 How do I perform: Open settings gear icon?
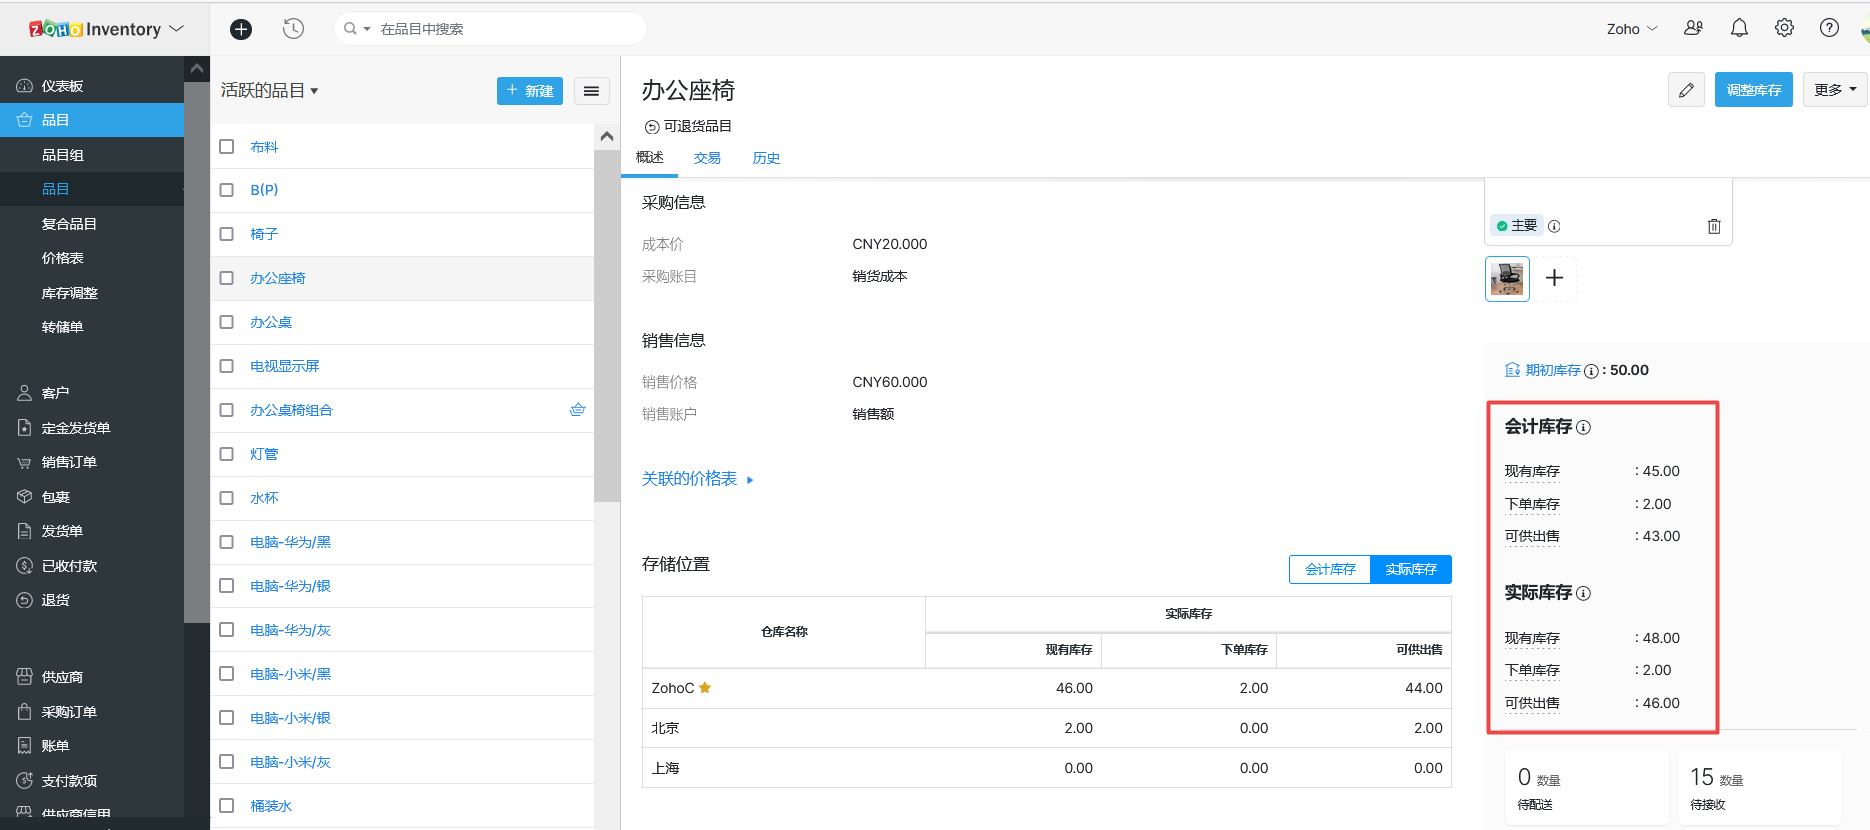(1784, 28)
